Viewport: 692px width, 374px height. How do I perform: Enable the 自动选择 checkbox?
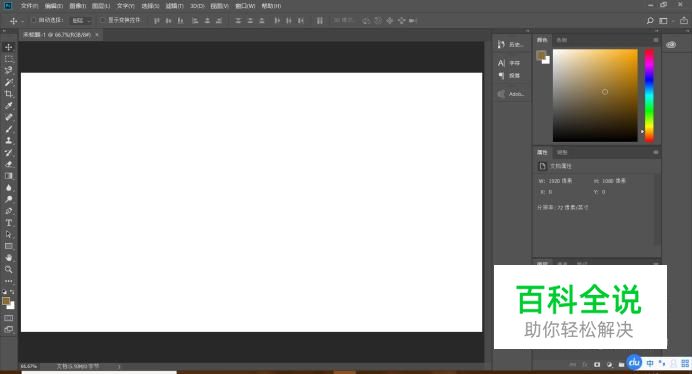[33, 20]
